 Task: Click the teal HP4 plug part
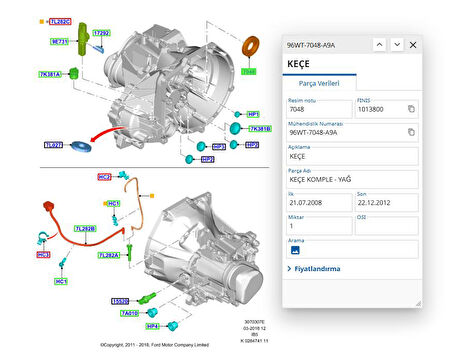tap(172, 325)
